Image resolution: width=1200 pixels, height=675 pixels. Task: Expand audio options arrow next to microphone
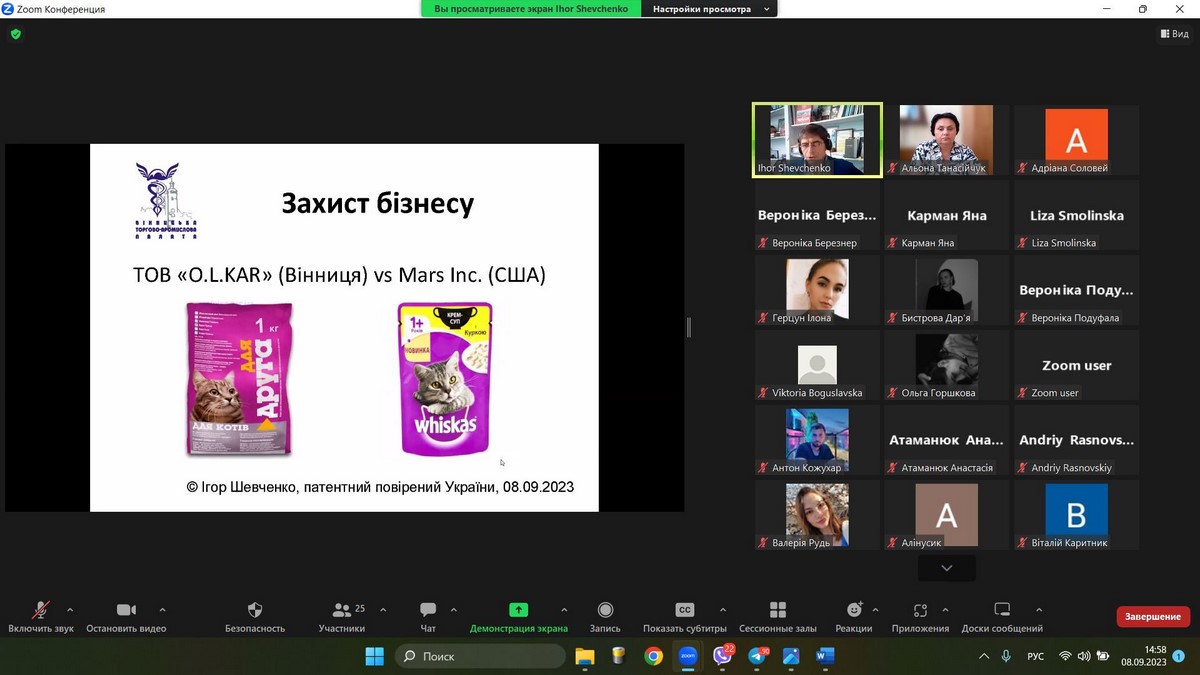pos(70,609)
